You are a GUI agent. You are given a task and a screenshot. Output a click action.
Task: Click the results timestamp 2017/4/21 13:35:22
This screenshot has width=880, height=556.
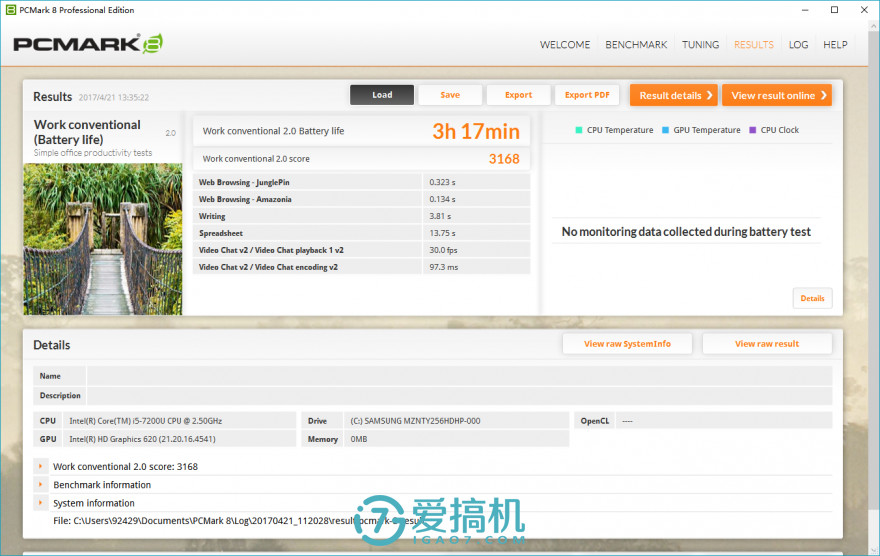pyautogui.click(x=113, y=98)
